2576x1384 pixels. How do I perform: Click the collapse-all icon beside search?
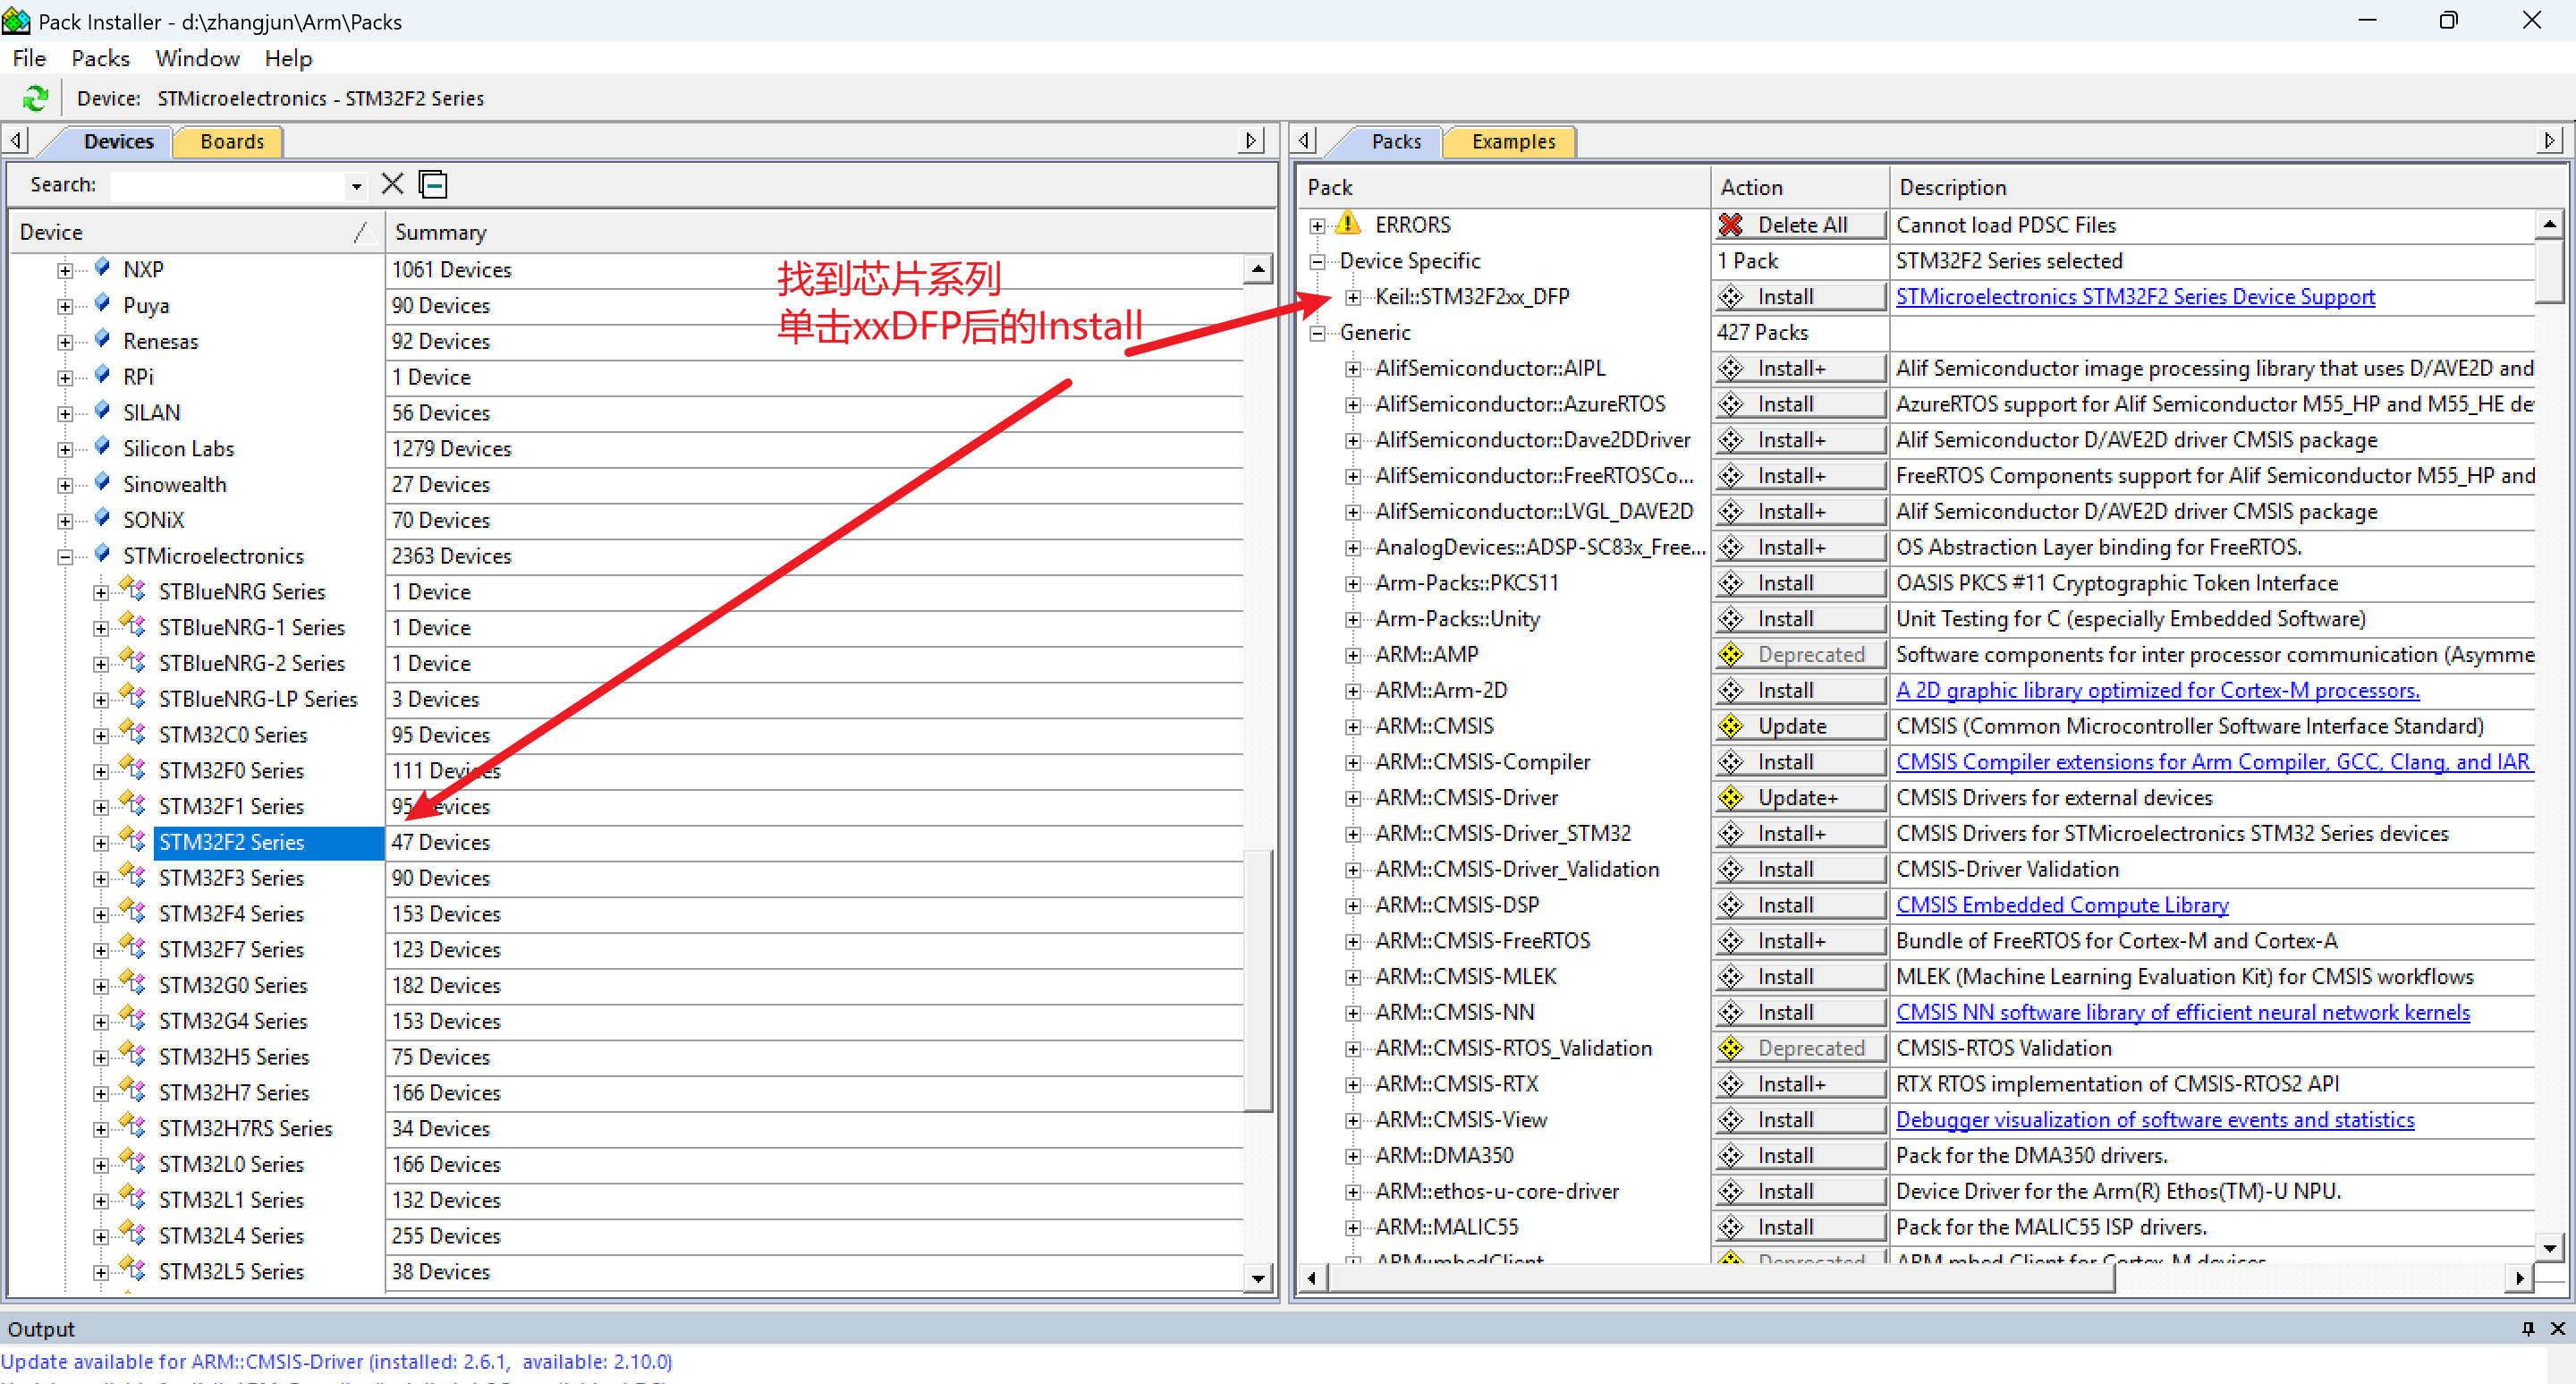[x=433, y=184]
